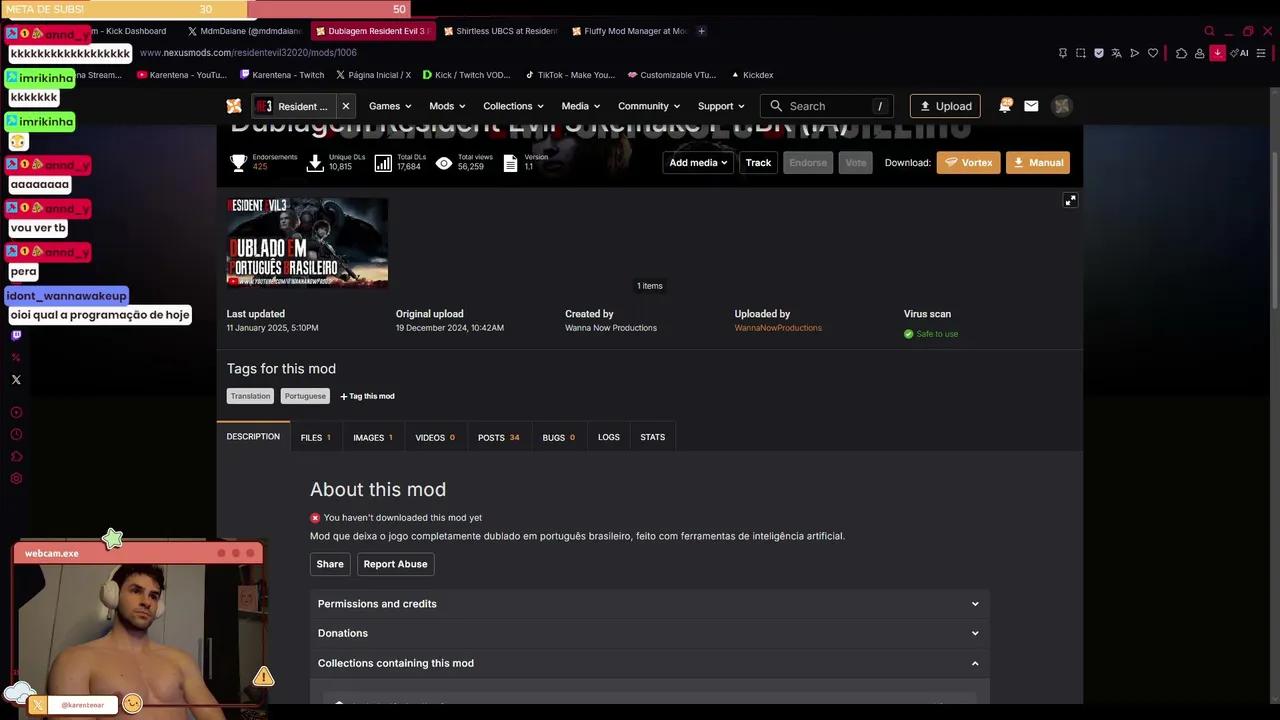Click the Translation tag
The height and width of the screenshot is (720, 1280).
(x=250, y=396)
